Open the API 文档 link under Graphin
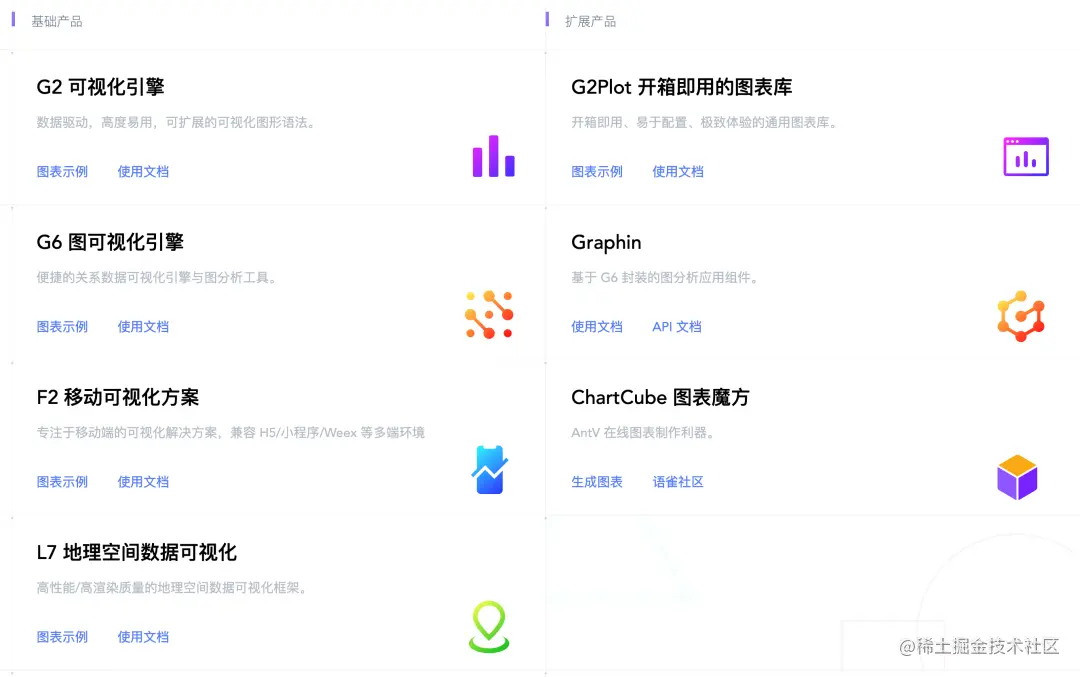The height and width of the screenshot is (677, 1080). tap(676, 326)
